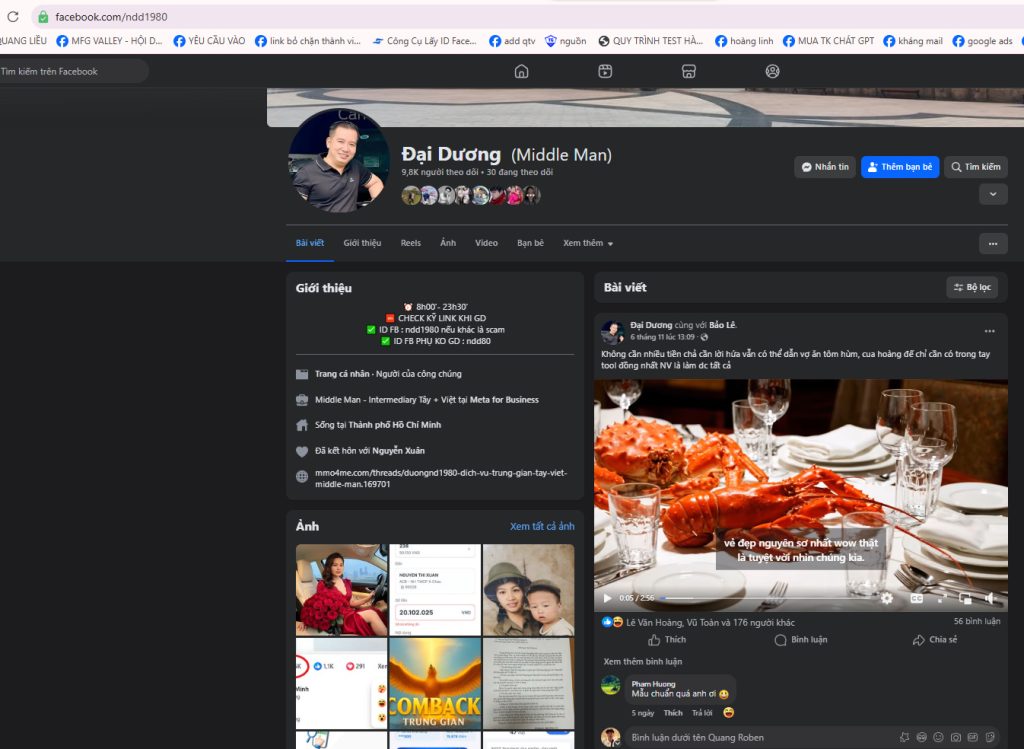Go to Facebook Home feed icon
1024x749 pixels.
(x=521, y=71)
